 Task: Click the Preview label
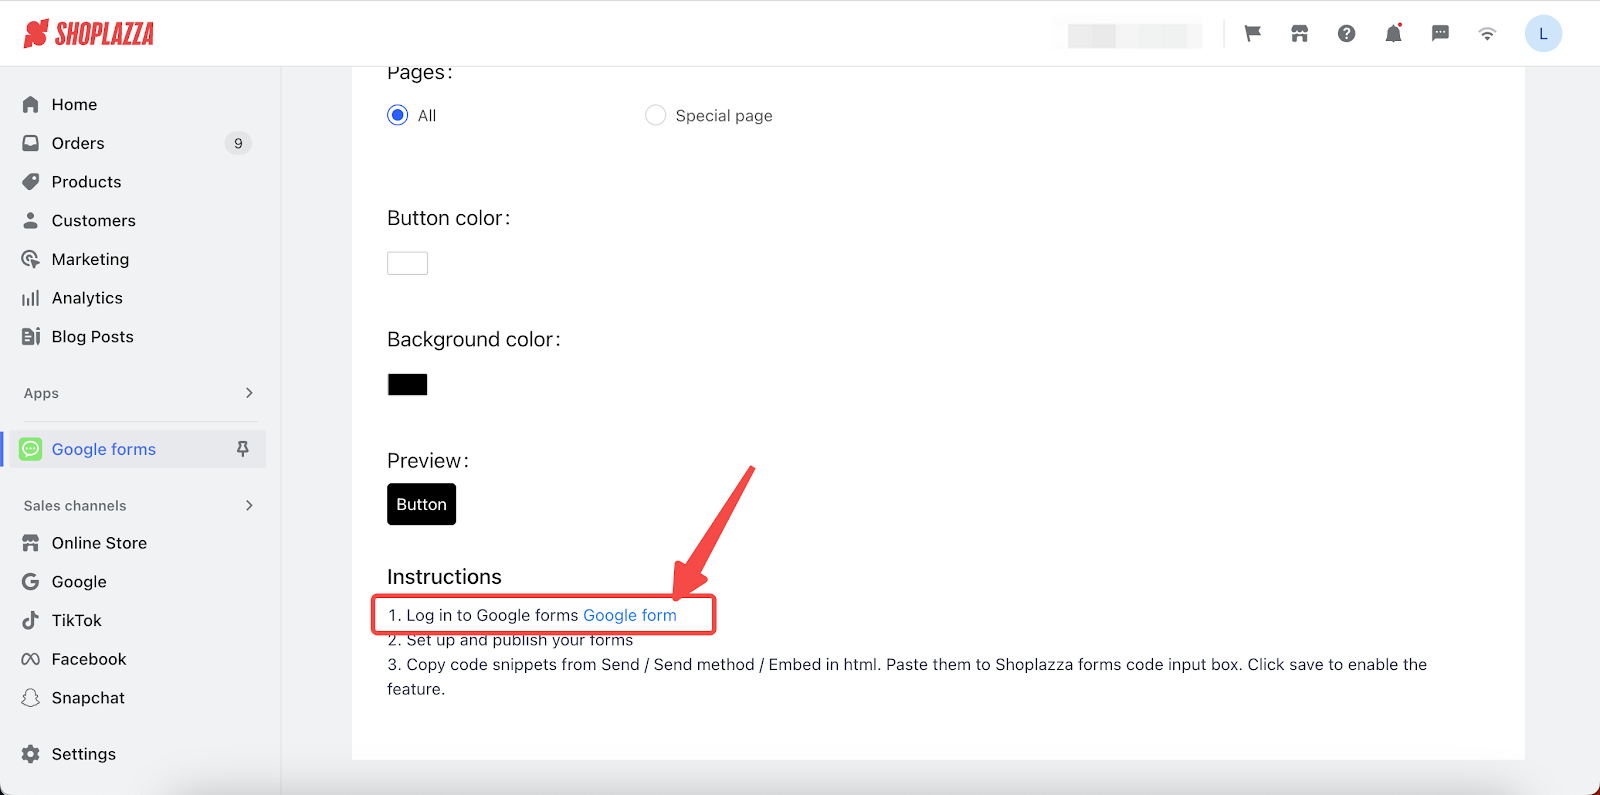point(427,461)
